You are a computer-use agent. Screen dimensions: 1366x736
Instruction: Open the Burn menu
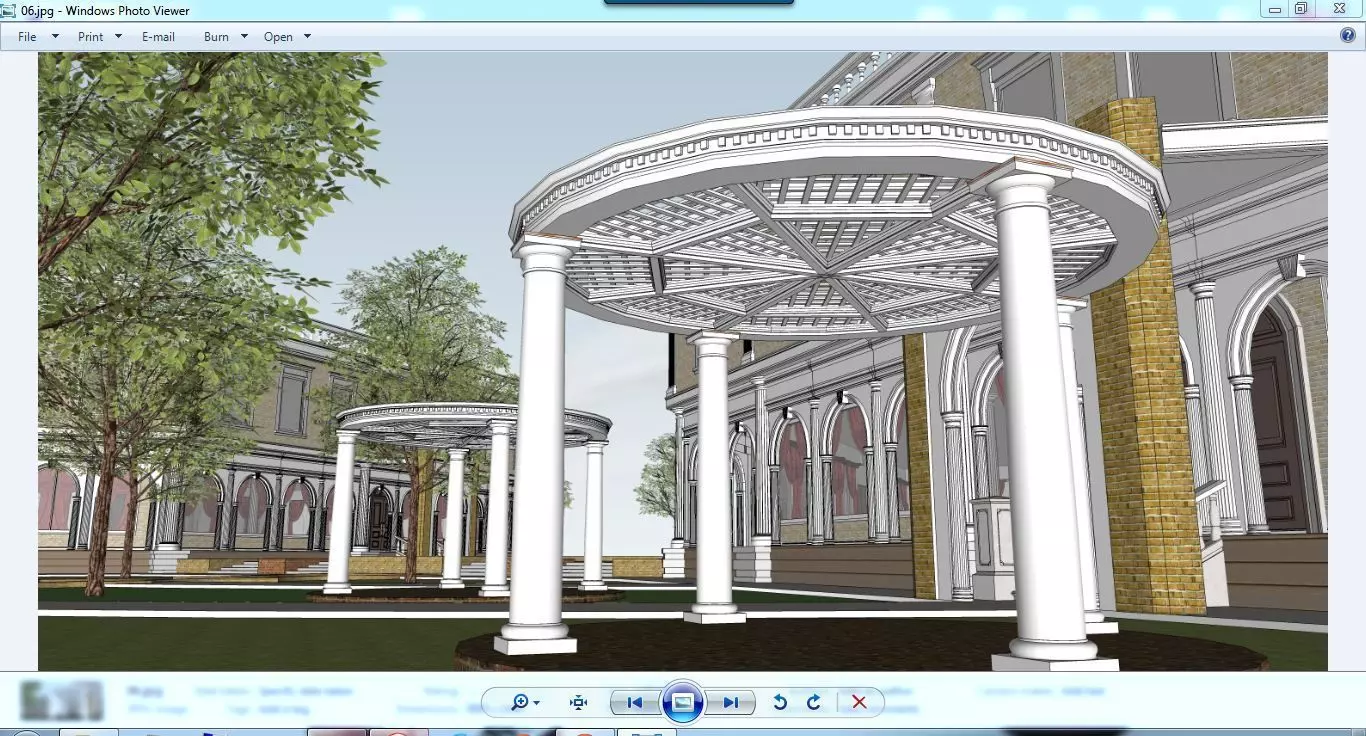click(x=216, y=37)
